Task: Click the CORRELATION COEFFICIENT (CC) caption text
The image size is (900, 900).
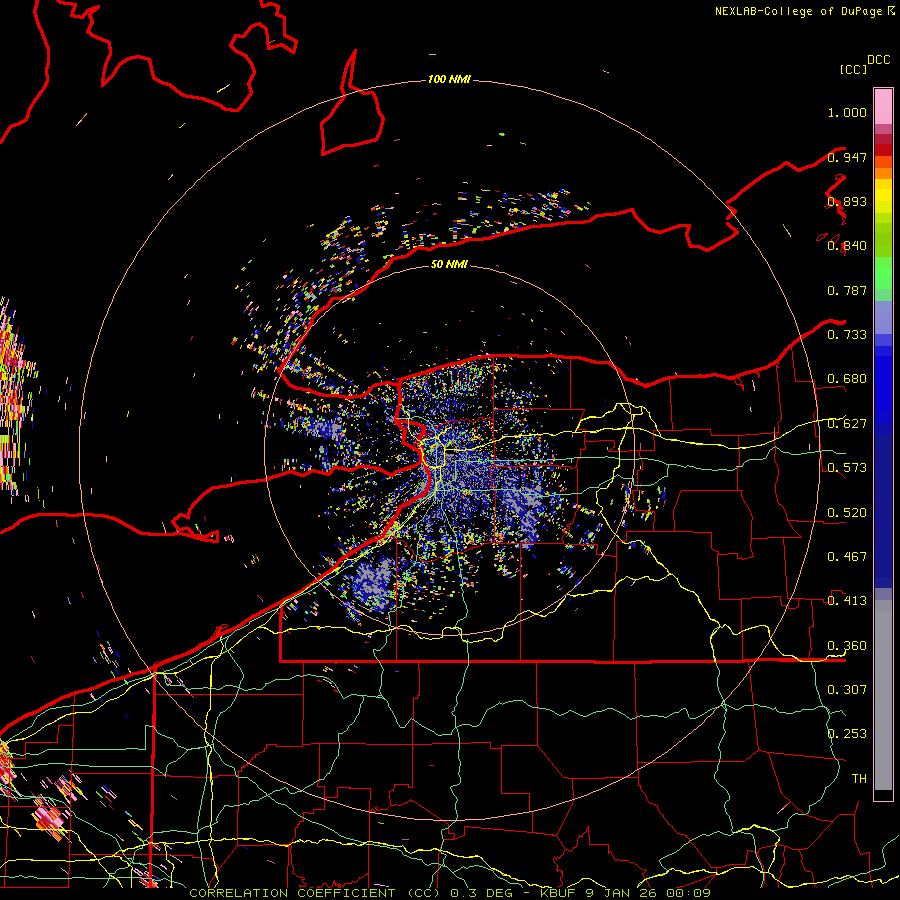Action: pyautogui.click(x=316, y=893)
